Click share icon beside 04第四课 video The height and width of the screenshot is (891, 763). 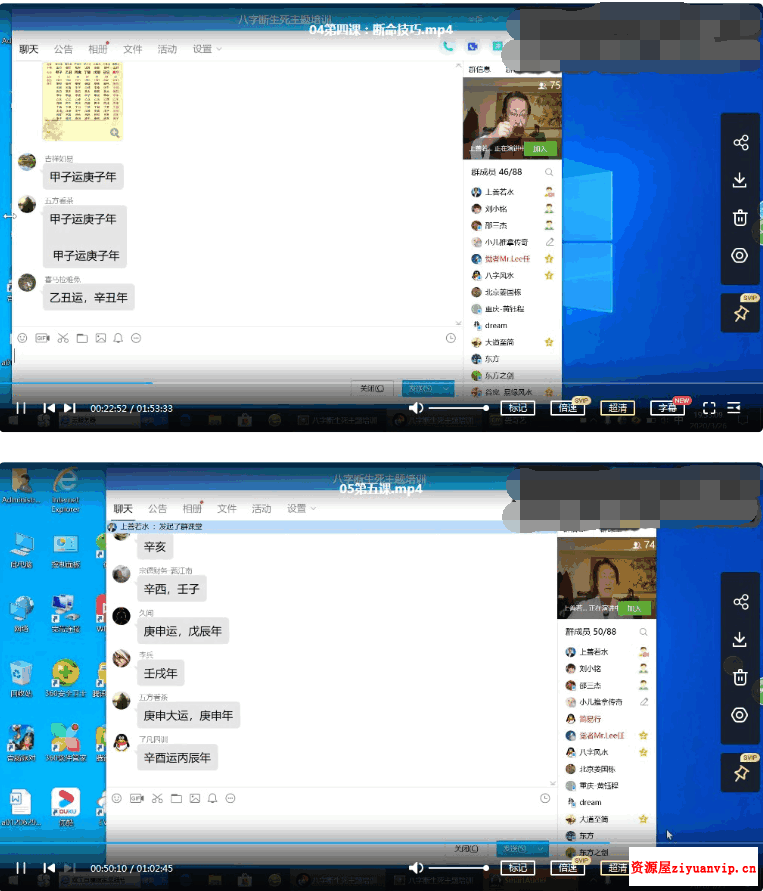pyautogui.click(x=740, y=142)
